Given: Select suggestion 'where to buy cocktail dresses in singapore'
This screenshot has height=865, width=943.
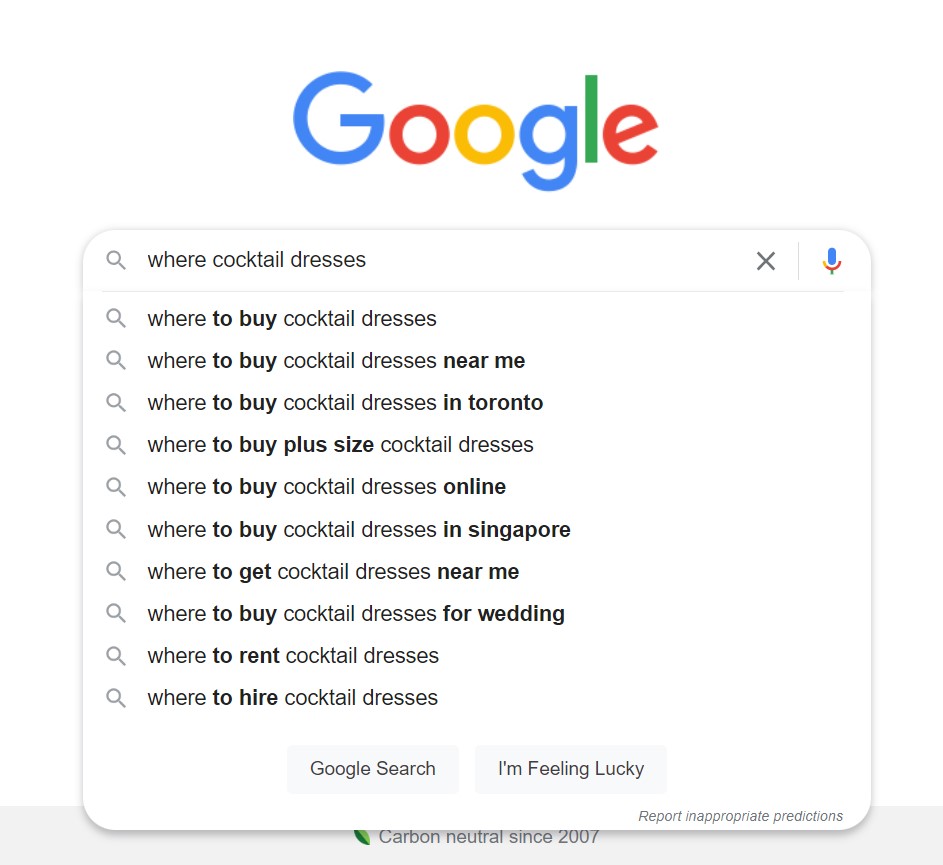Looking at the screenshot, I should tap(358, 529).
